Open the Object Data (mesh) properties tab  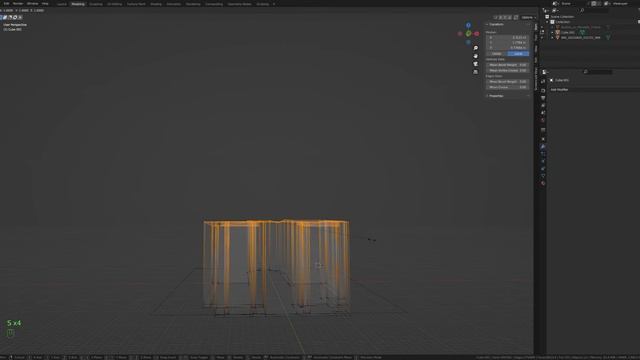[543, 176]
